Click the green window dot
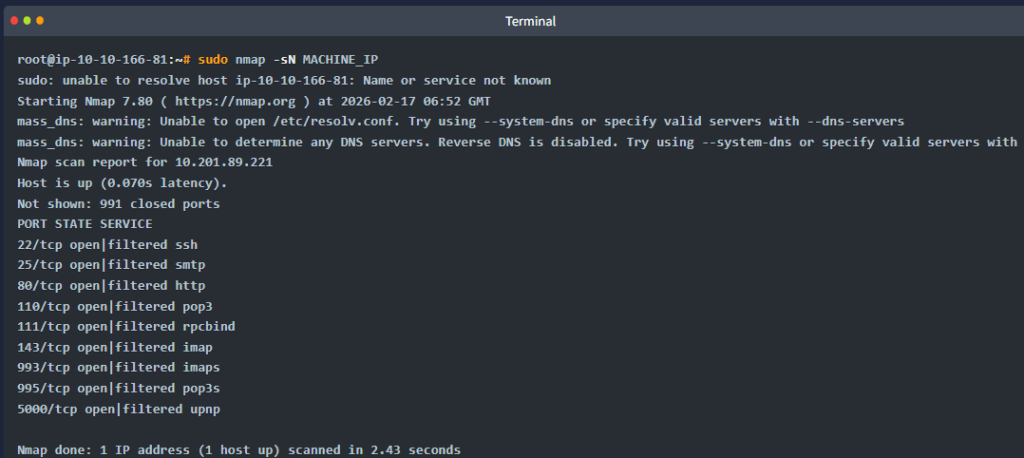This screenshot has height=458, width=1024. coord(27,21)
